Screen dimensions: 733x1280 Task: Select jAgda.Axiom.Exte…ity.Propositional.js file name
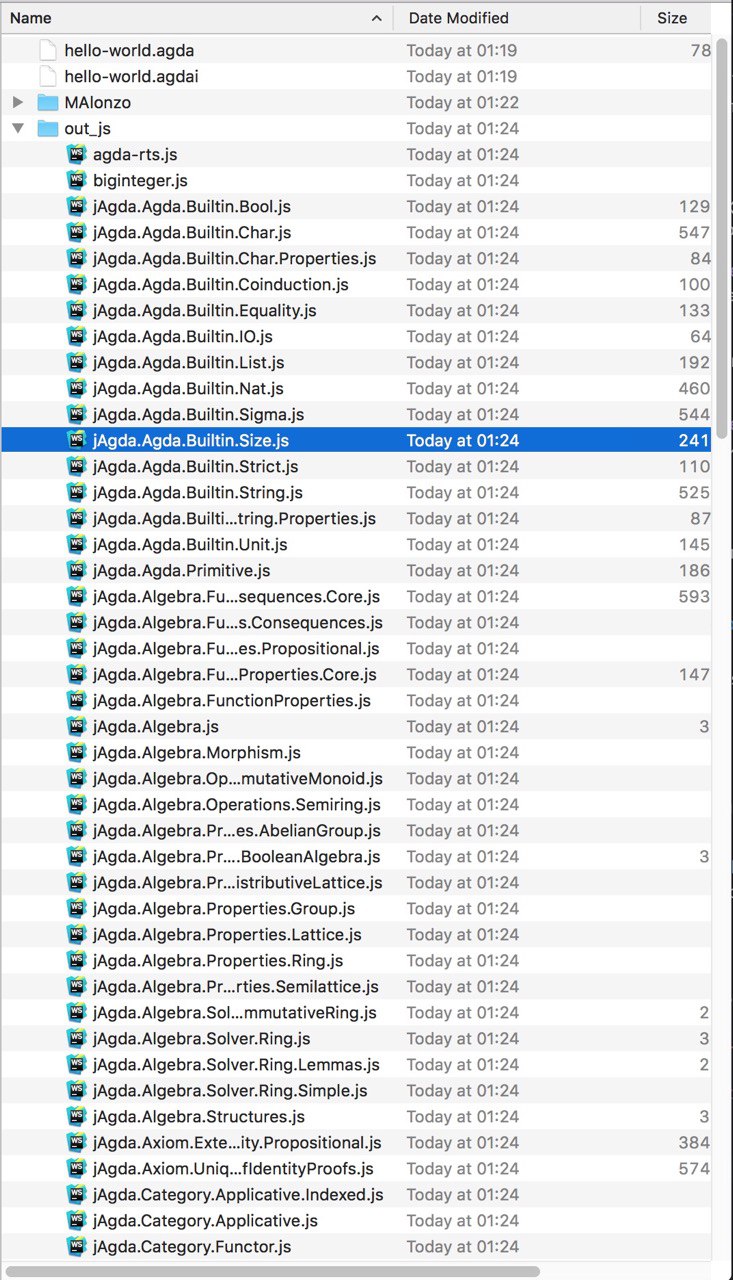(x=236, y=1142)
